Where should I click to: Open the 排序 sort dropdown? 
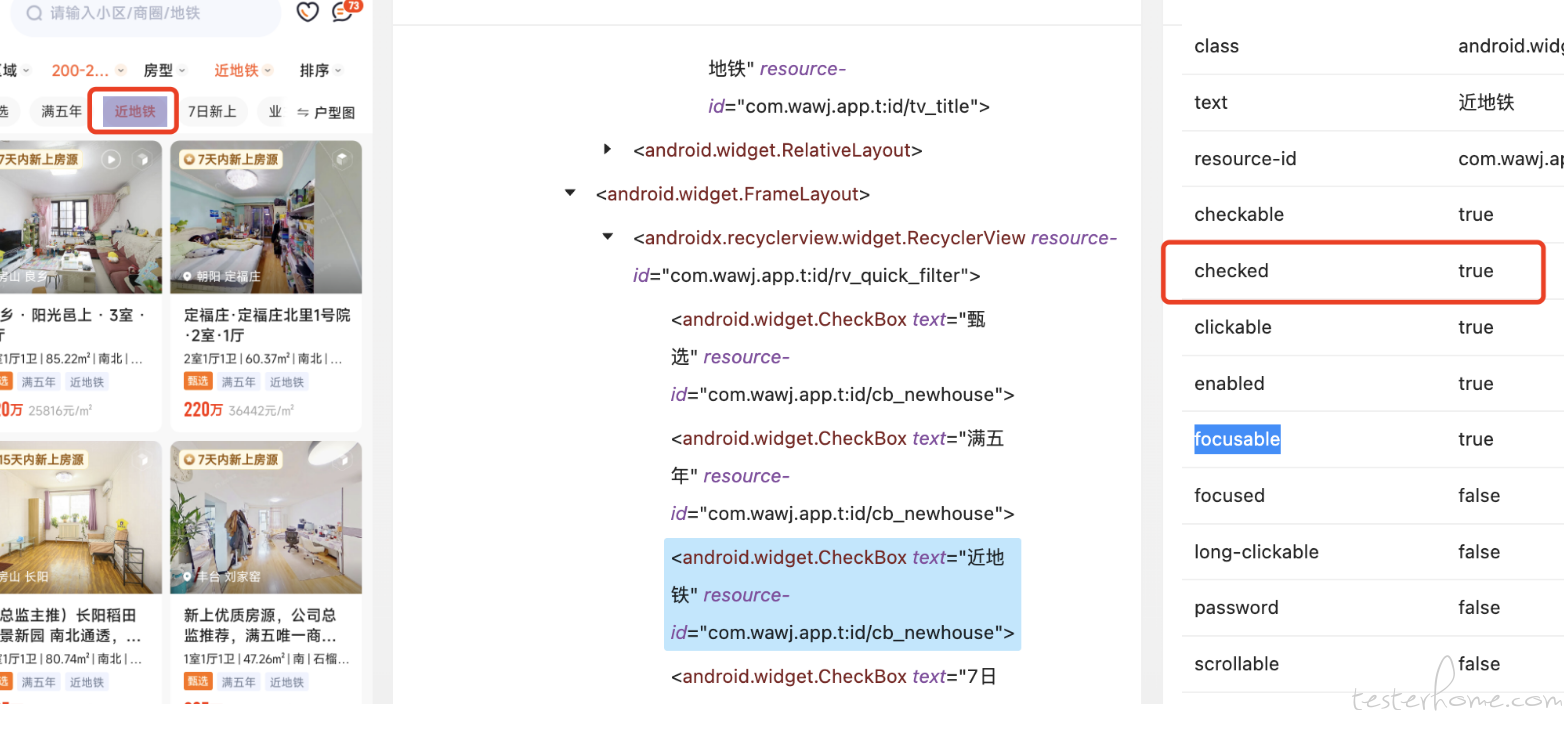[321, 70]
